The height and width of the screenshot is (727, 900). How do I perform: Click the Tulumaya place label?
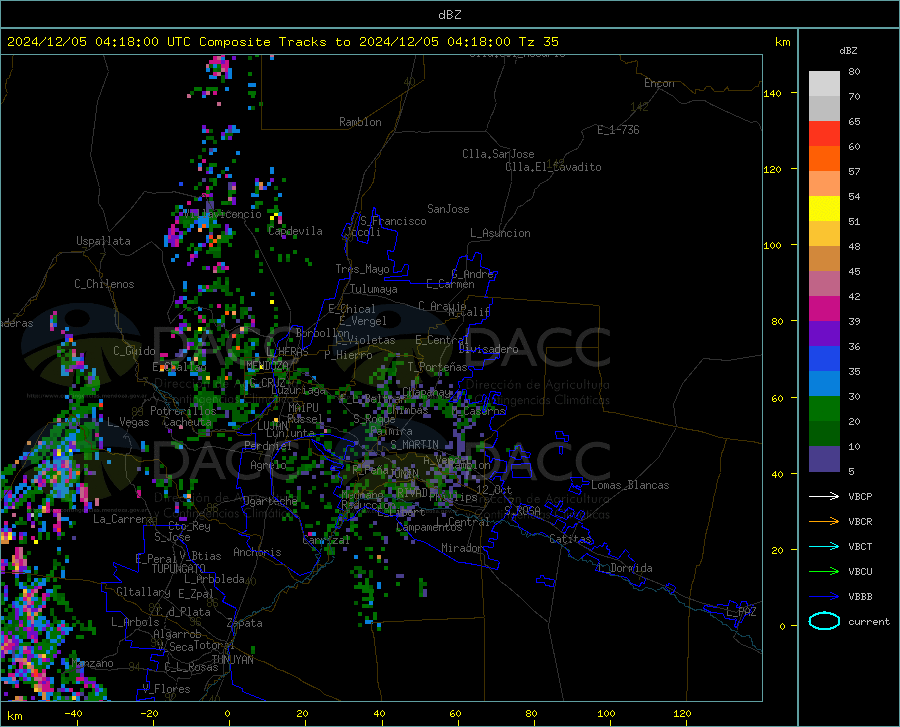(x=374, y=289)
